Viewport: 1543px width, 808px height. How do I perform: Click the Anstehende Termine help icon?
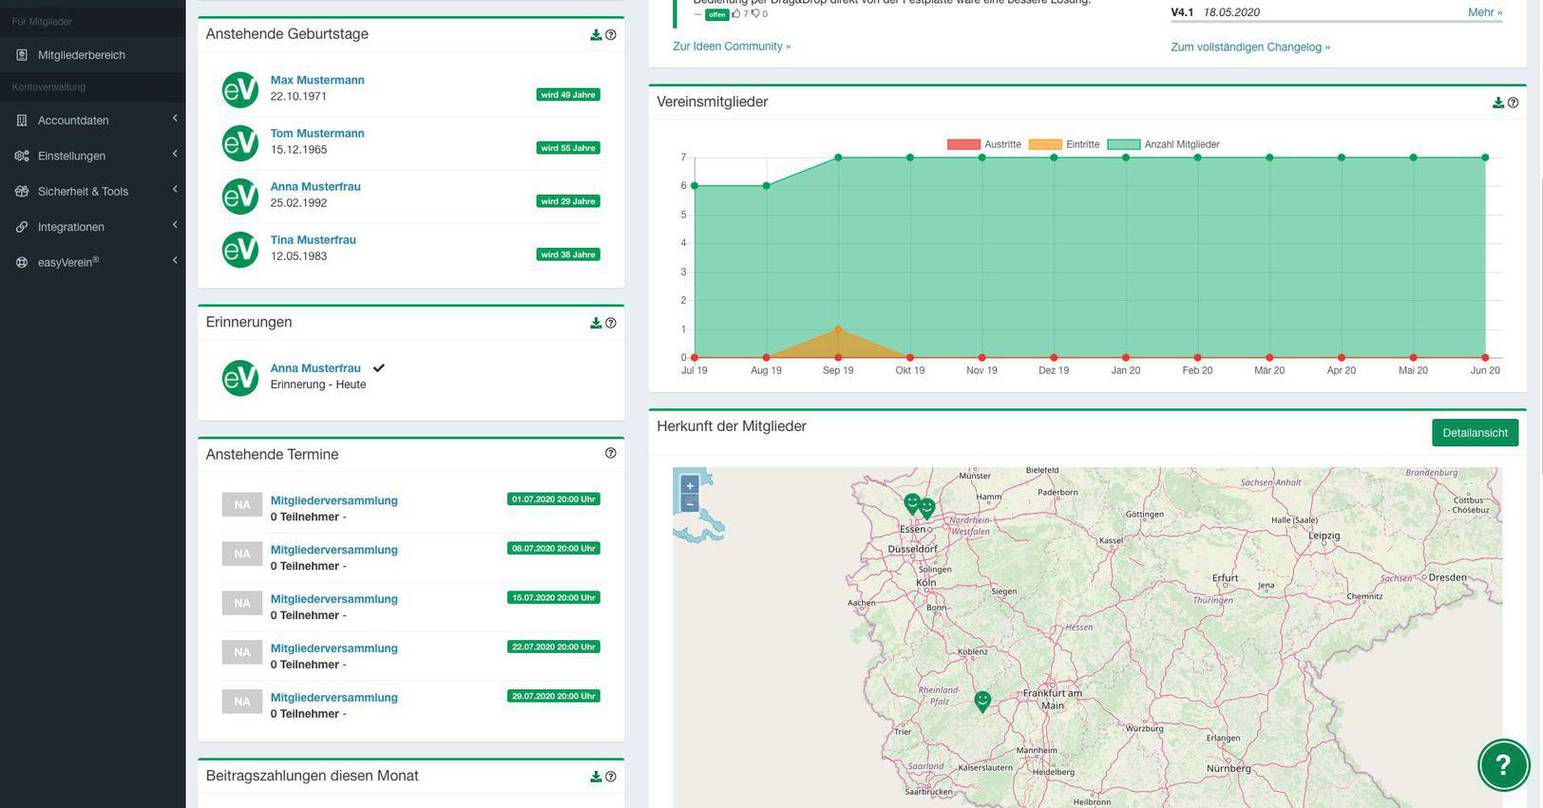[611, 453]
